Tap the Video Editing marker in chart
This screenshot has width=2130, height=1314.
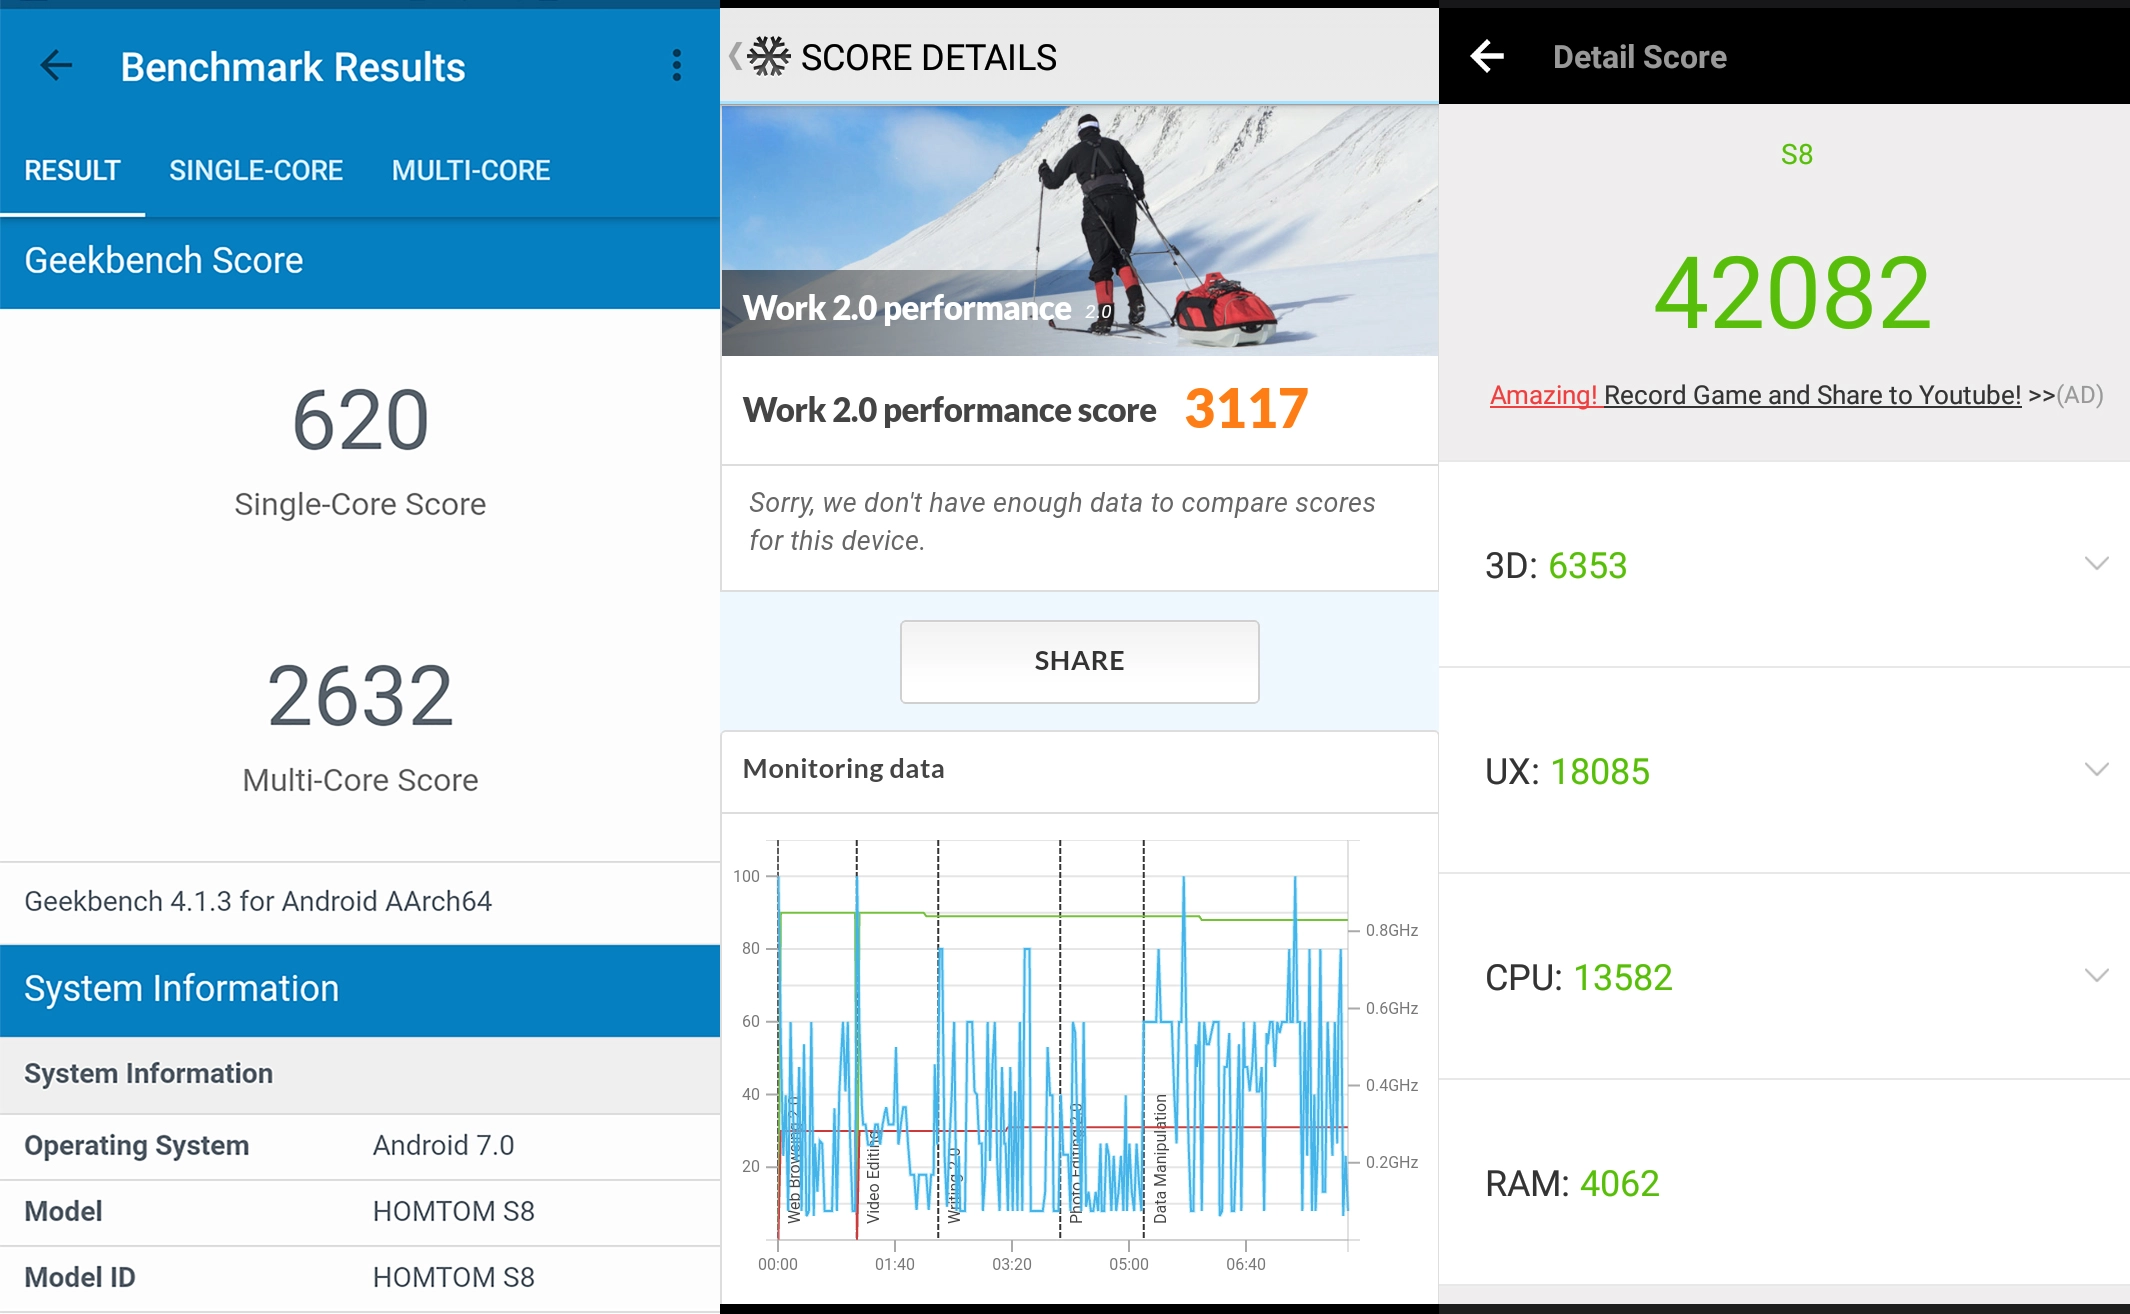[x=873, y=1177]
